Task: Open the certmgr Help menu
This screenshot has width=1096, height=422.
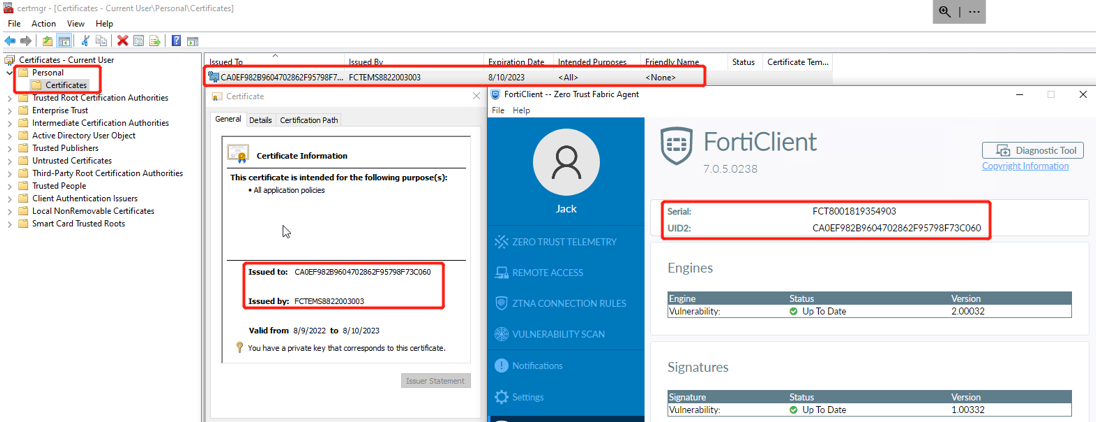Action: click(104, 24)
